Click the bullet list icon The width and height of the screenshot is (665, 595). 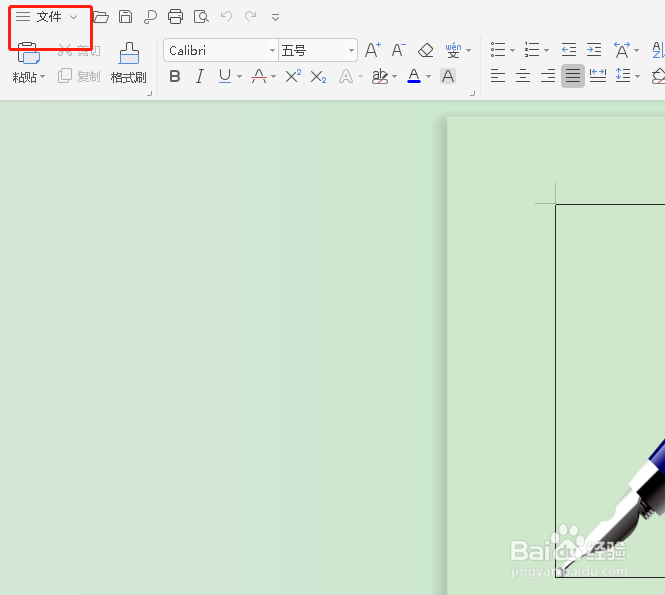(x=498, y=50)
